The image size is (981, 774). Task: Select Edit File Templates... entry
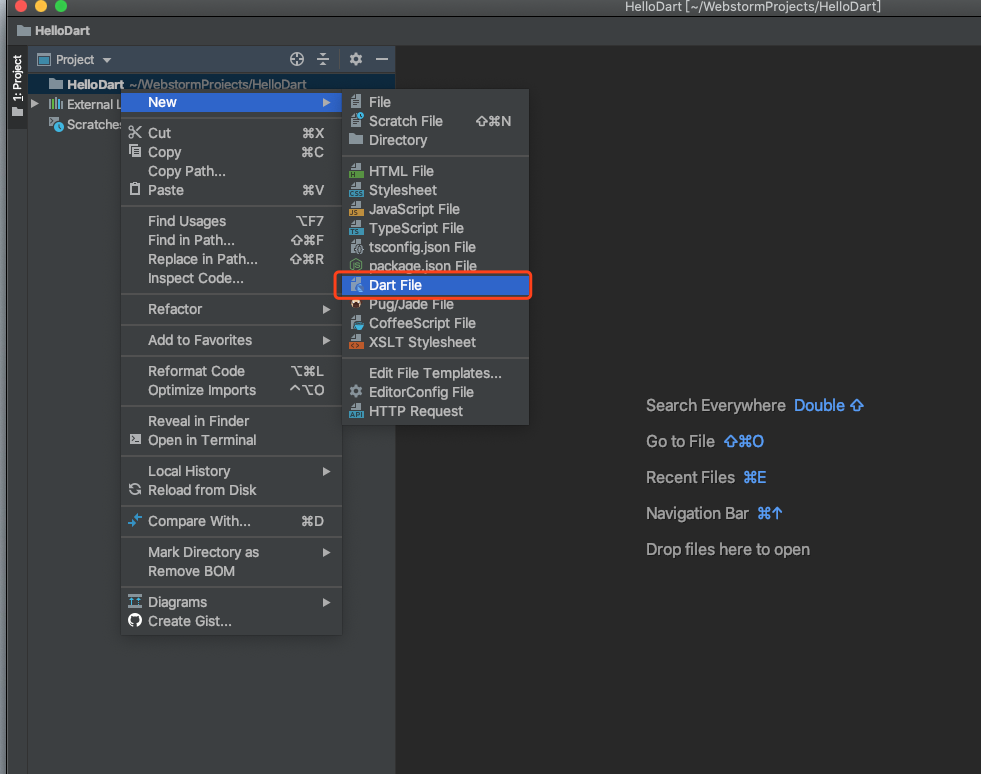coord(435,373)
